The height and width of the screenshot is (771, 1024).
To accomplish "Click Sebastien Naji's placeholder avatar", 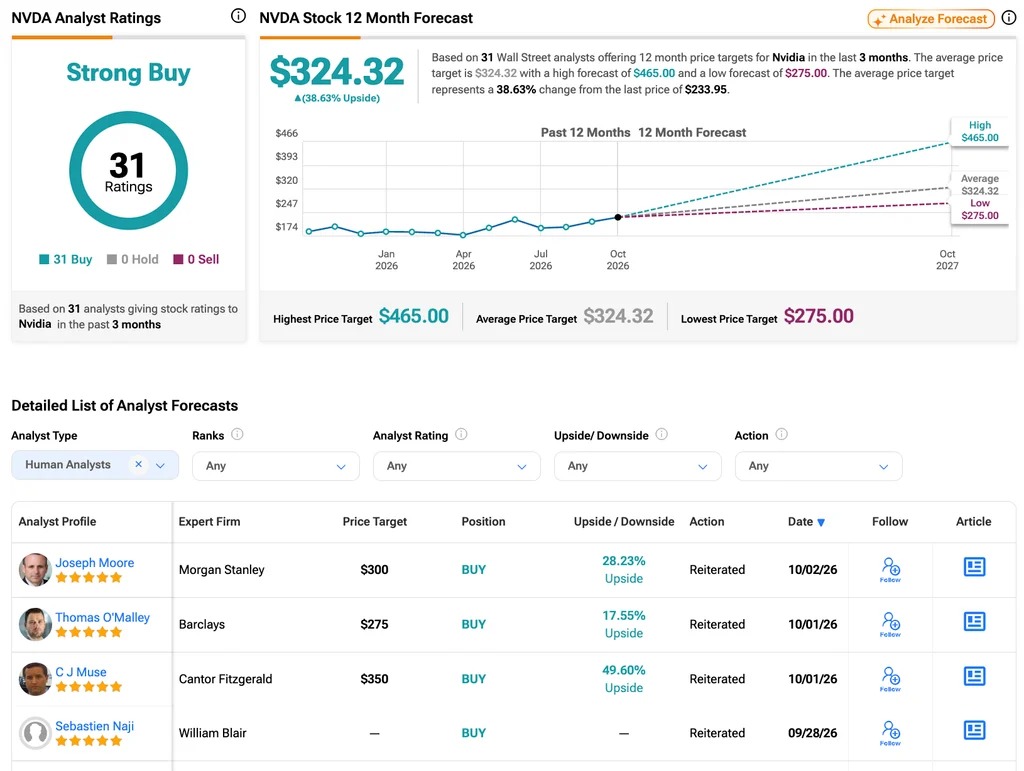I will (35, 733).
